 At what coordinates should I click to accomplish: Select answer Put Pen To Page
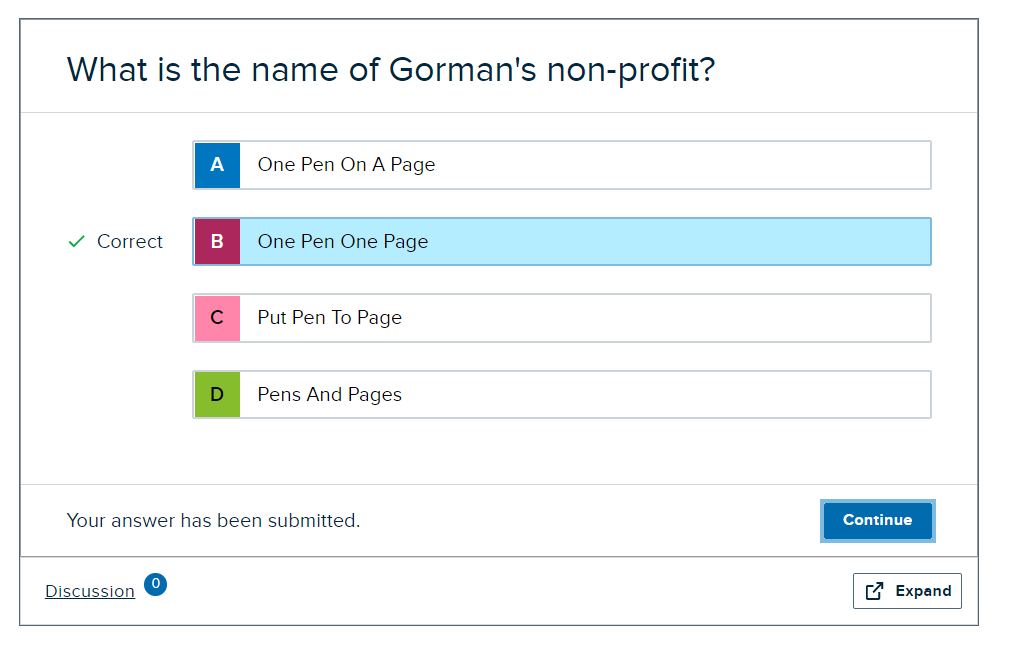click(x=330, y=318)
